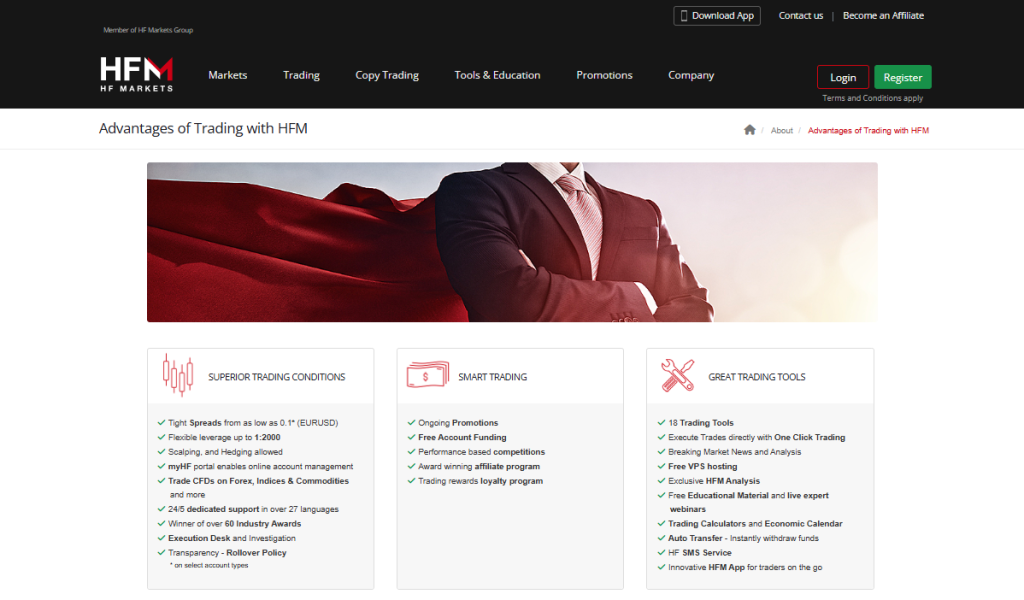
Task: Expand the Promotions menu
Action: pyautogui.click(x=604, y=75)
